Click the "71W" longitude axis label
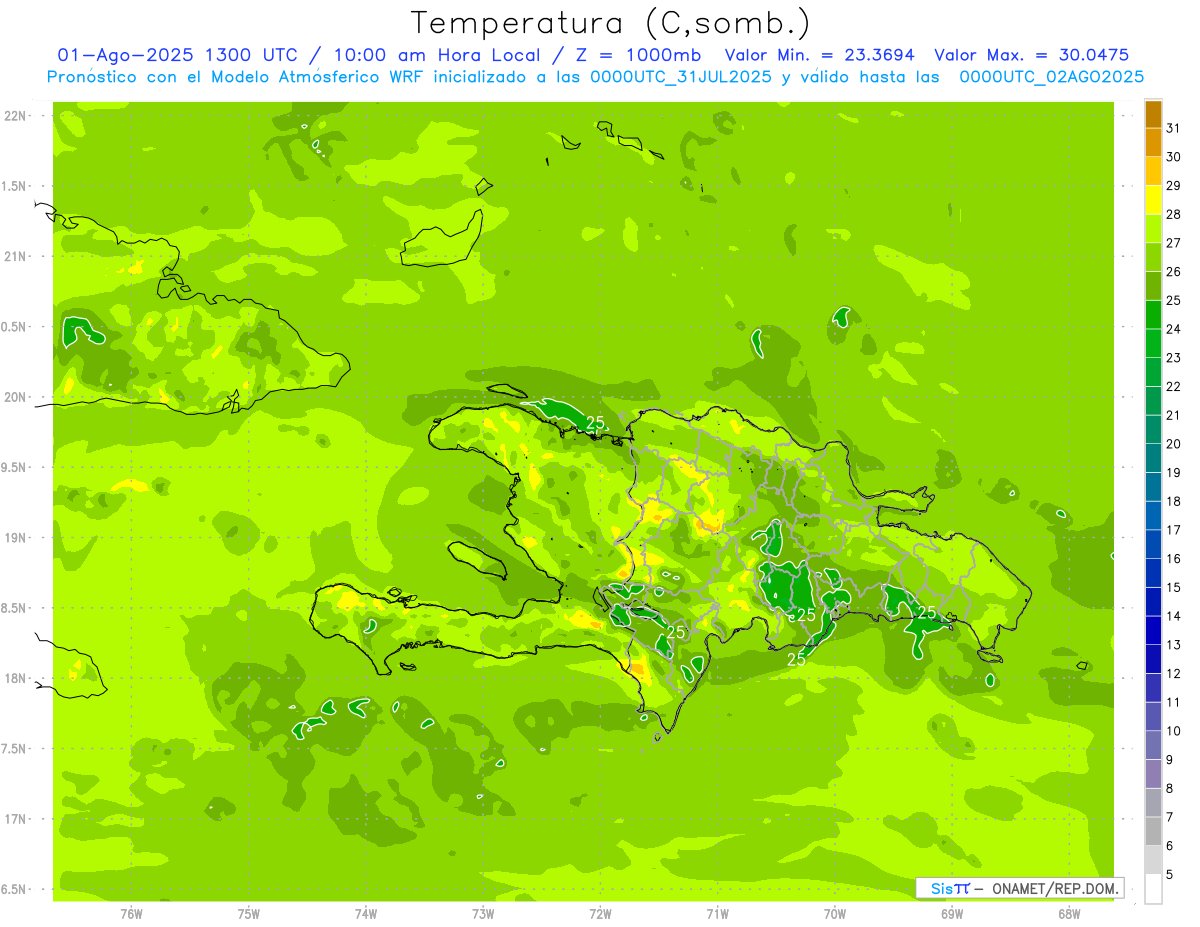 [717, 913]
